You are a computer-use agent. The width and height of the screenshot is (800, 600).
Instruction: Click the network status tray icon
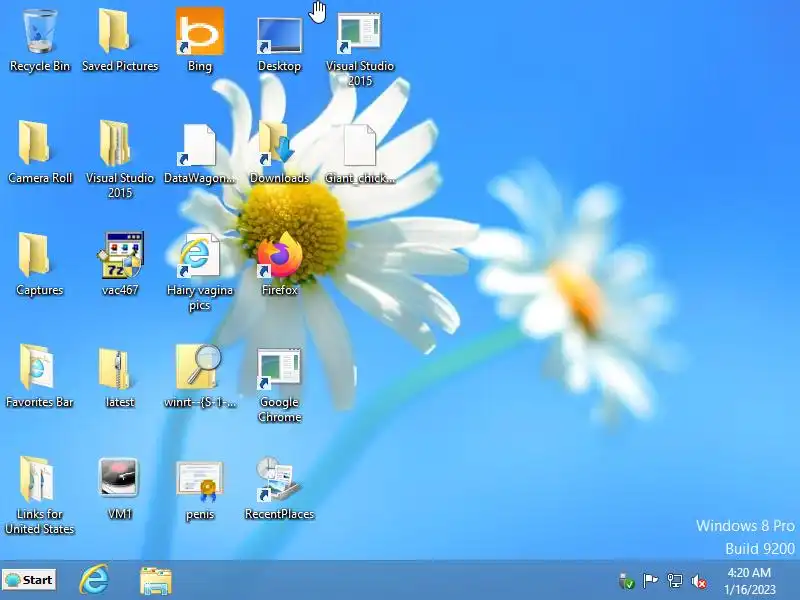(x=675, y=581)
